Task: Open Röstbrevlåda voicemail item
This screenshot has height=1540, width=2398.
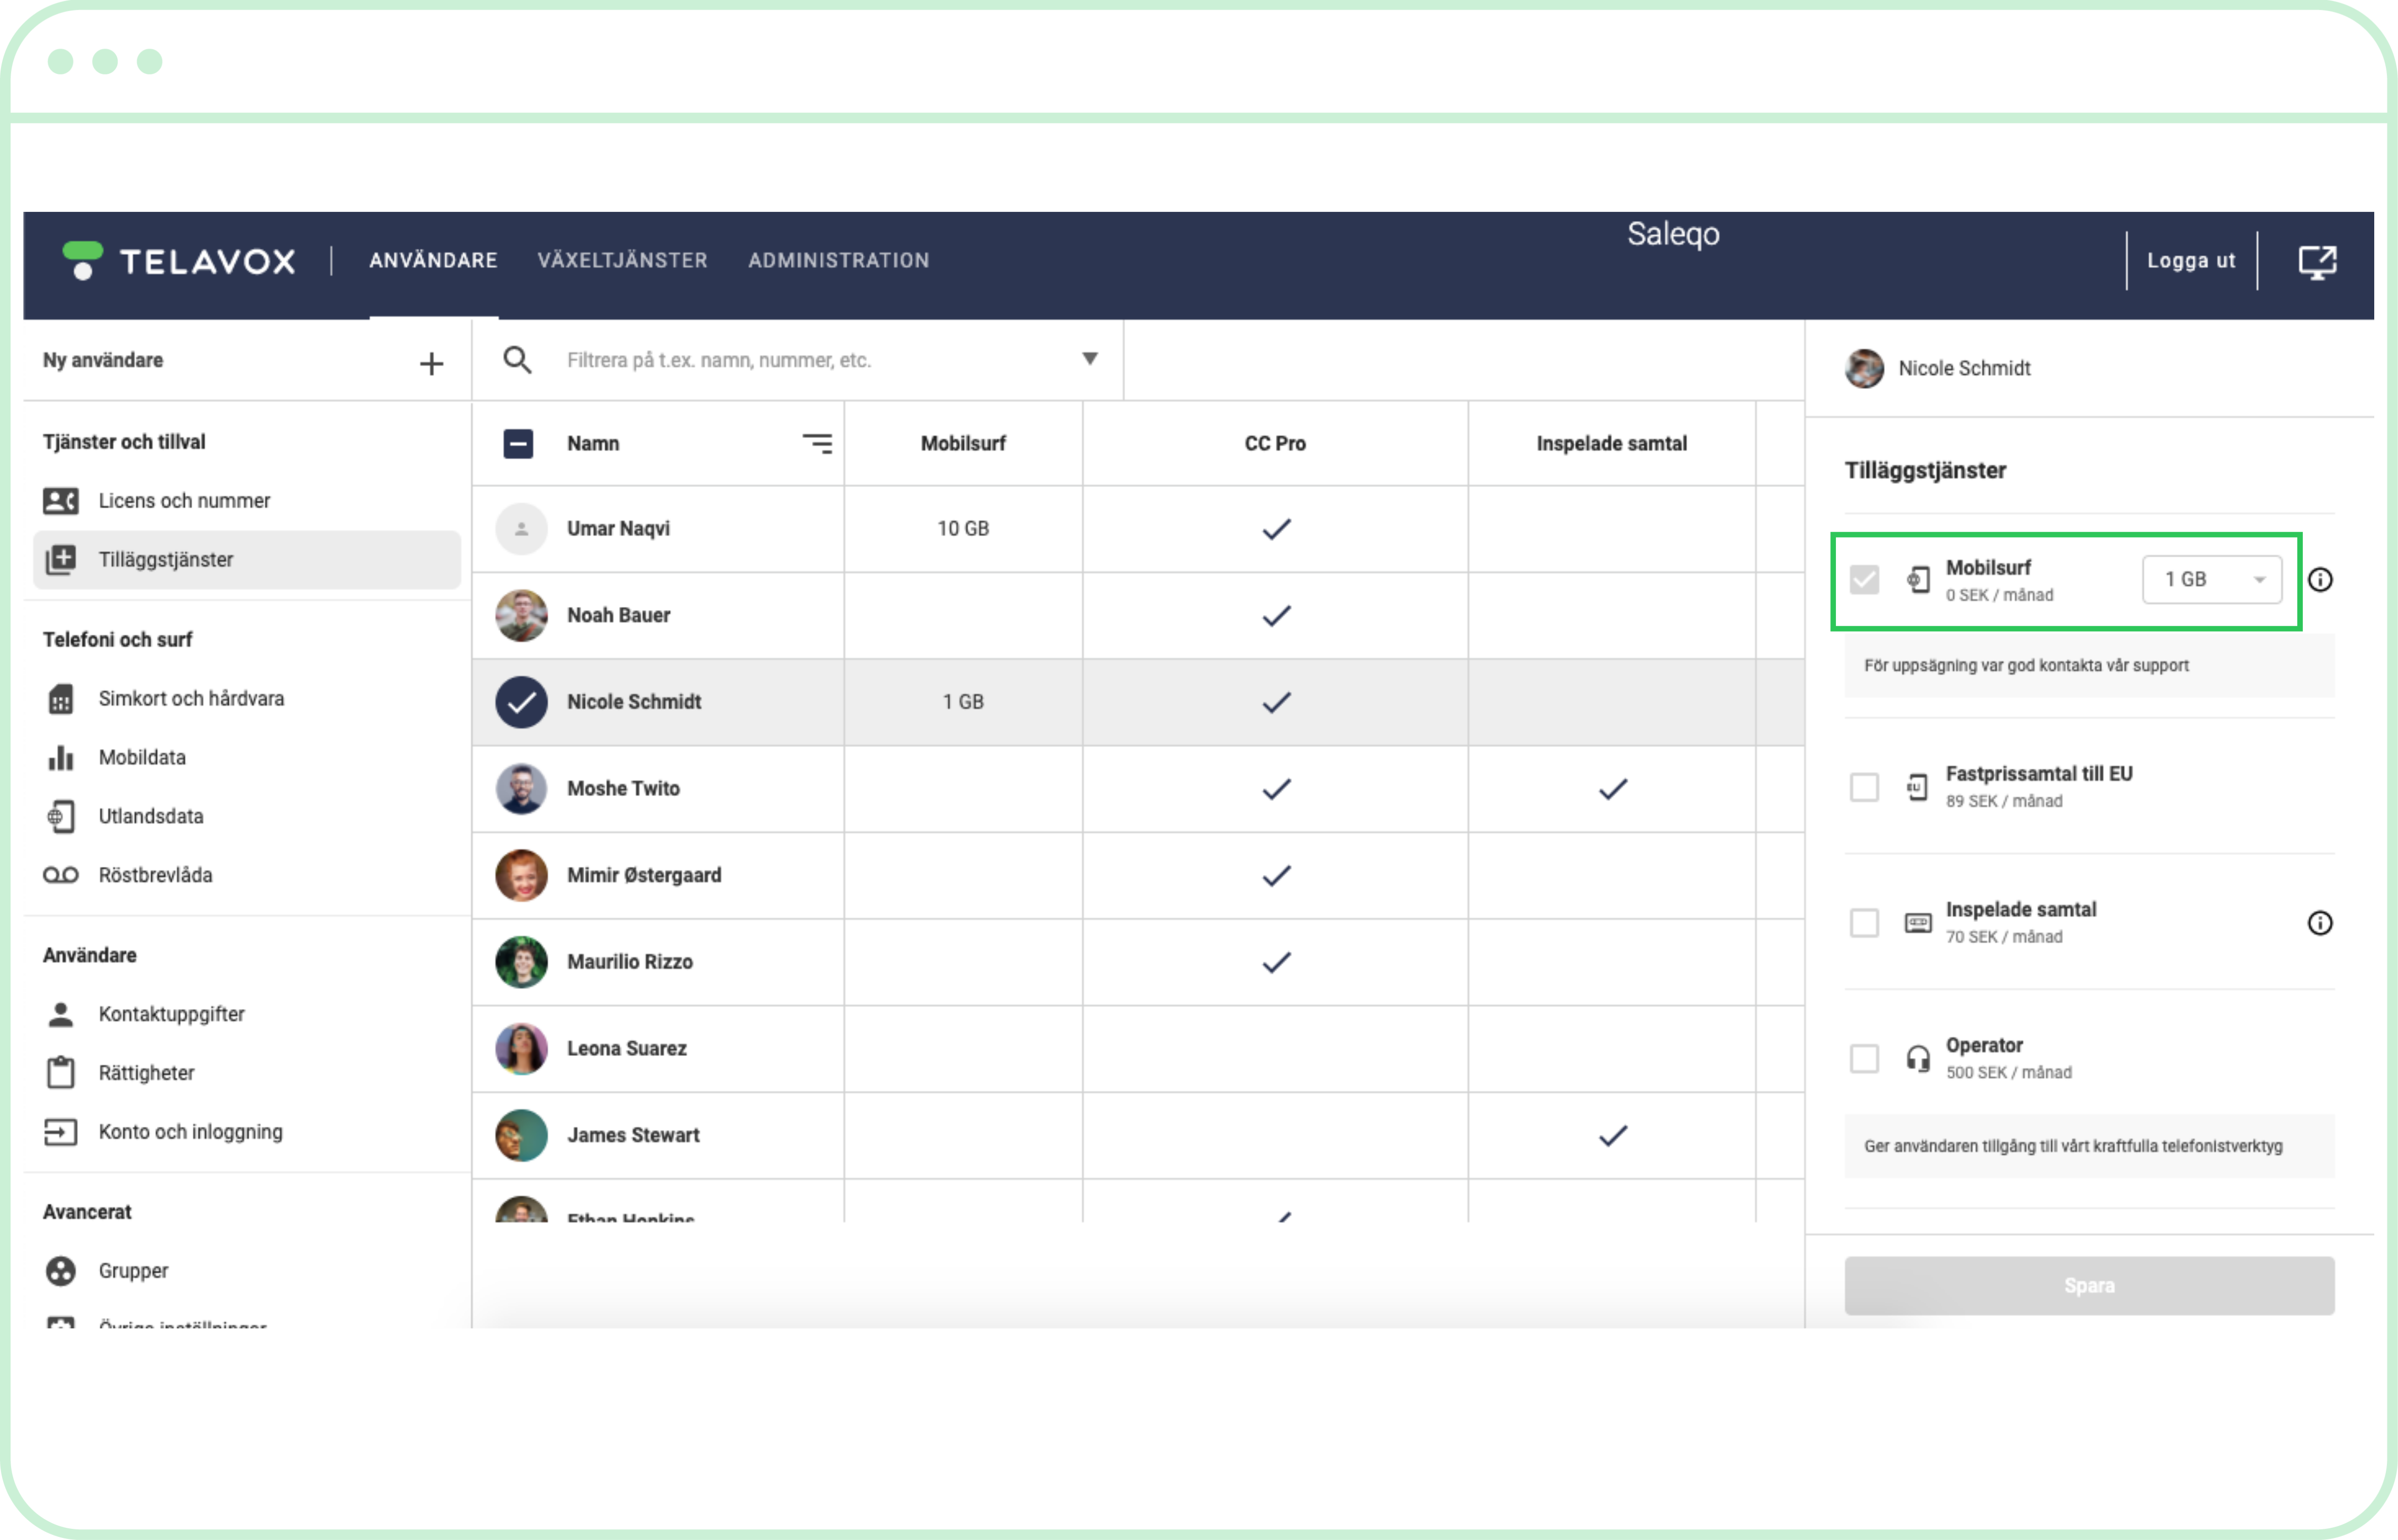Action: click(154, 876)
